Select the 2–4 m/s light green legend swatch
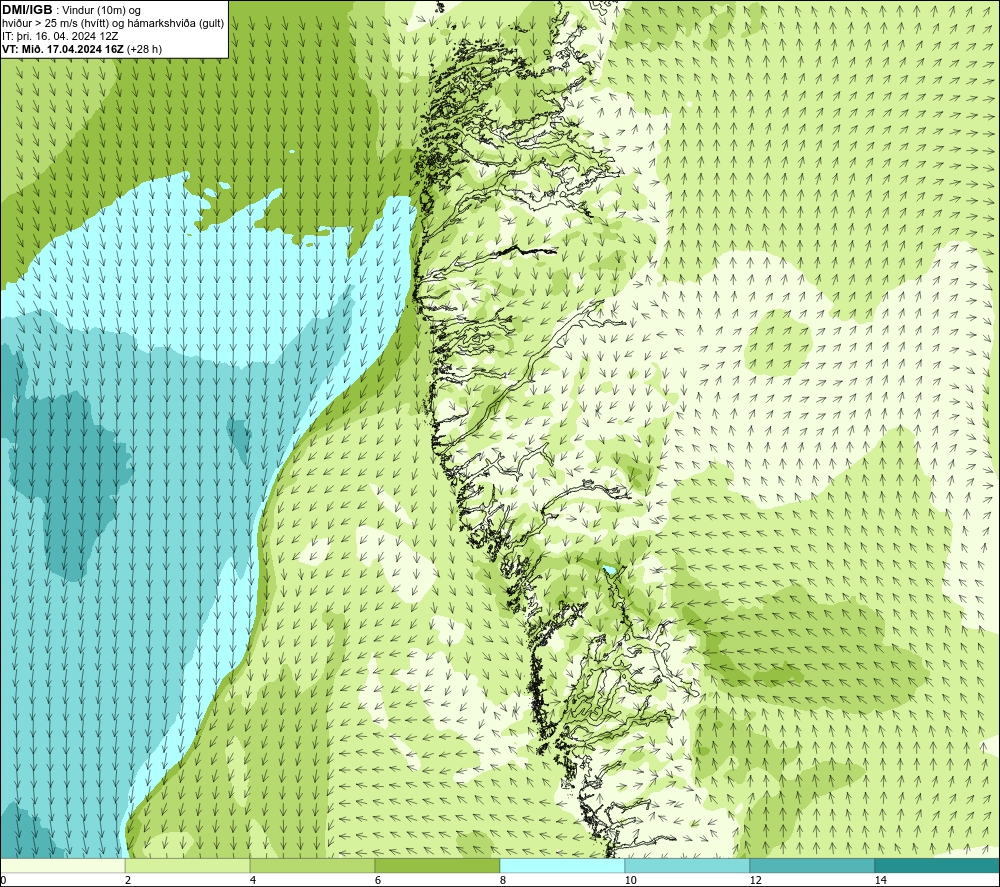The width and height of the screenshot is (1000, 887). click(188, 865)
